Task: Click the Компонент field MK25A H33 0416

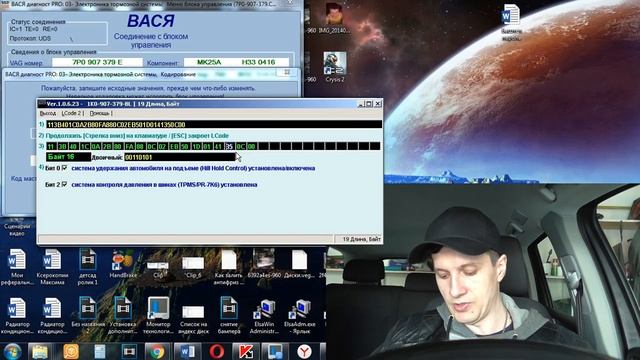Action: pyautogui.click(x=236, y=62)
